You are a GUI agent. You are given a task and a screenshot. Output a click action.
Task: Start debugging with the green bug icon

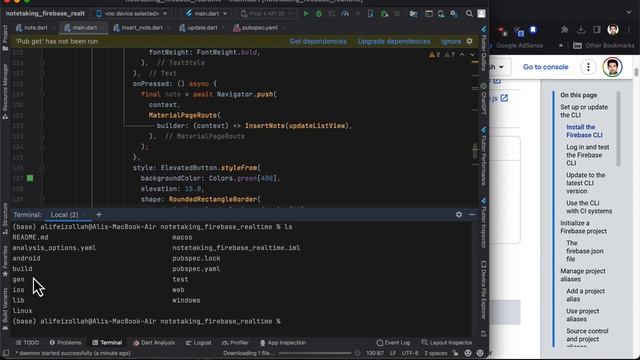click(x=319, y=14)
